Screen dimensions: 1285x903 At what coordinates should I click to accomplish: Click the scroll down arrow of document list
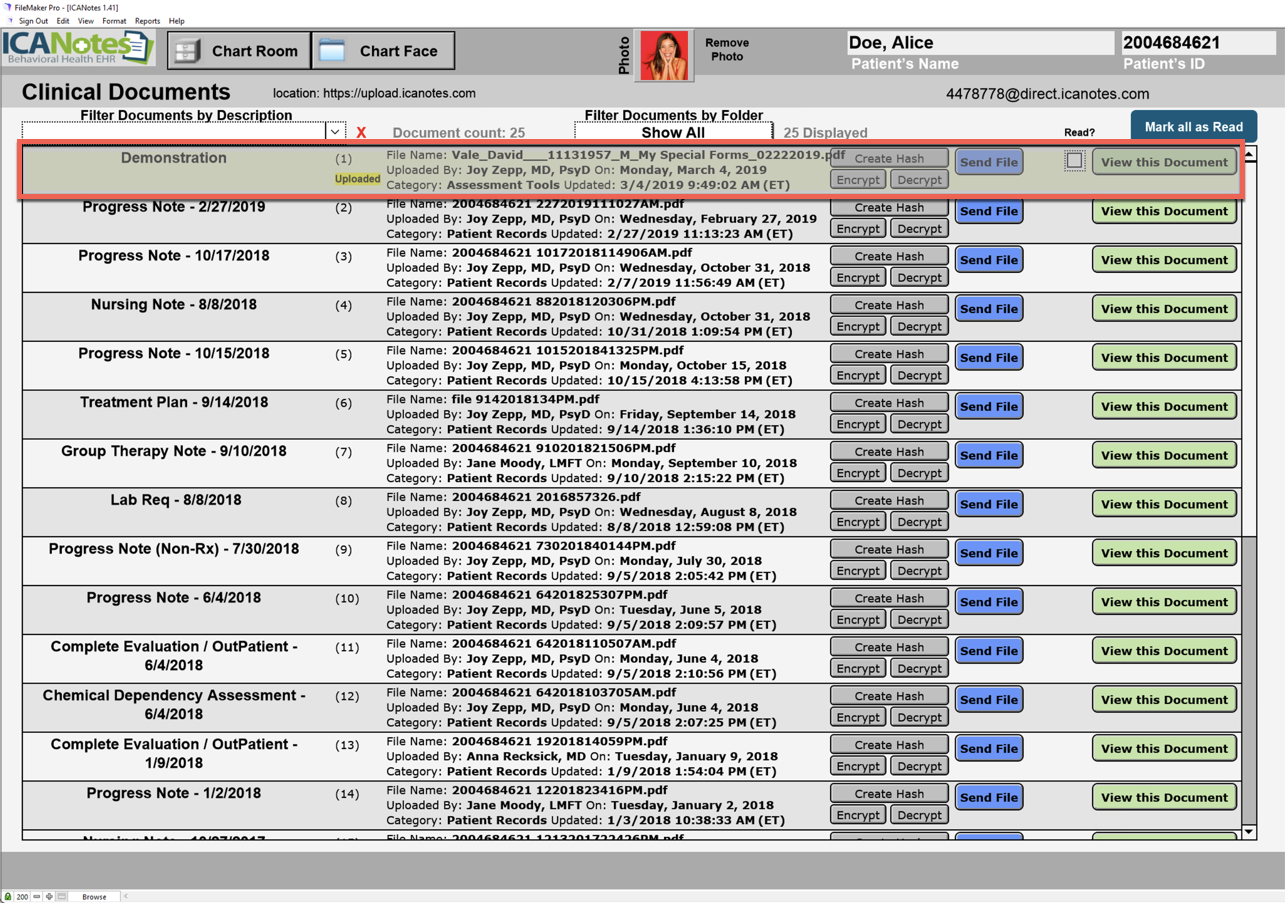pyautogui.click(x=1249, y=832)
